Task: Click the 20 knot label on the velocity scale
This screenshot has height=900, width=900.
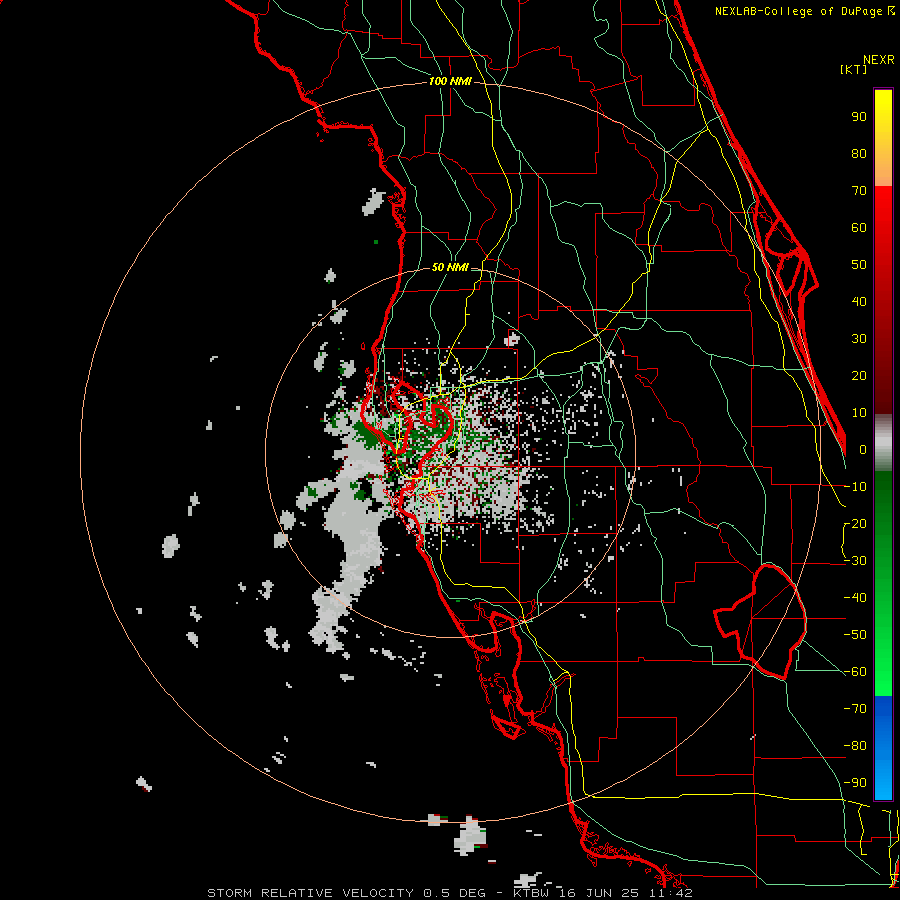Action: point(859,376)
